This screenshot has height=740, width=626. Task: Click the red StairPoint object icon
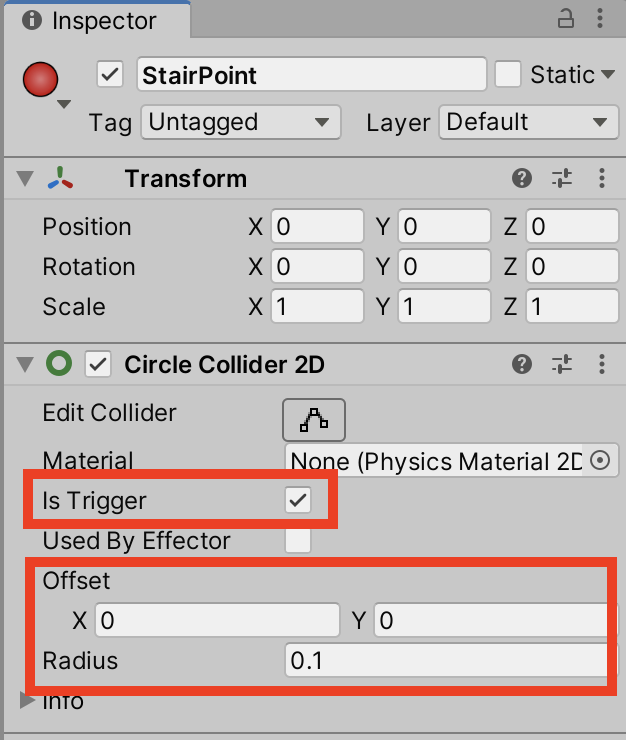coord(40,79)
